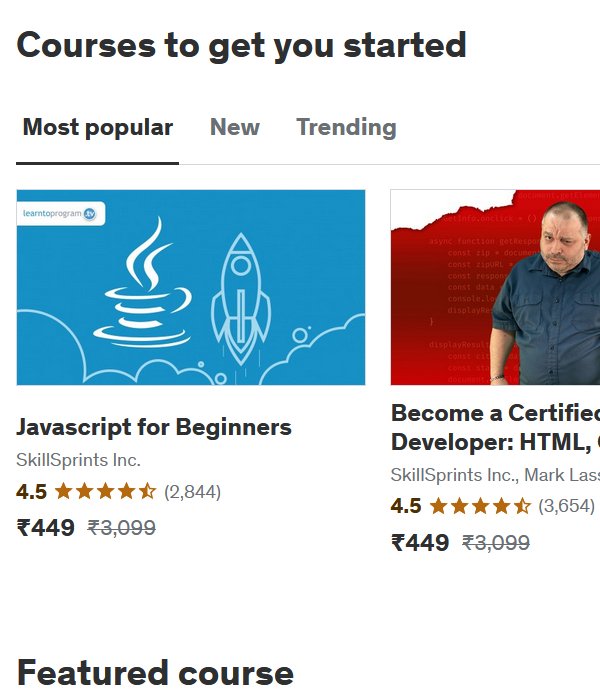Click the Featured course heading

tap(155, 673)
